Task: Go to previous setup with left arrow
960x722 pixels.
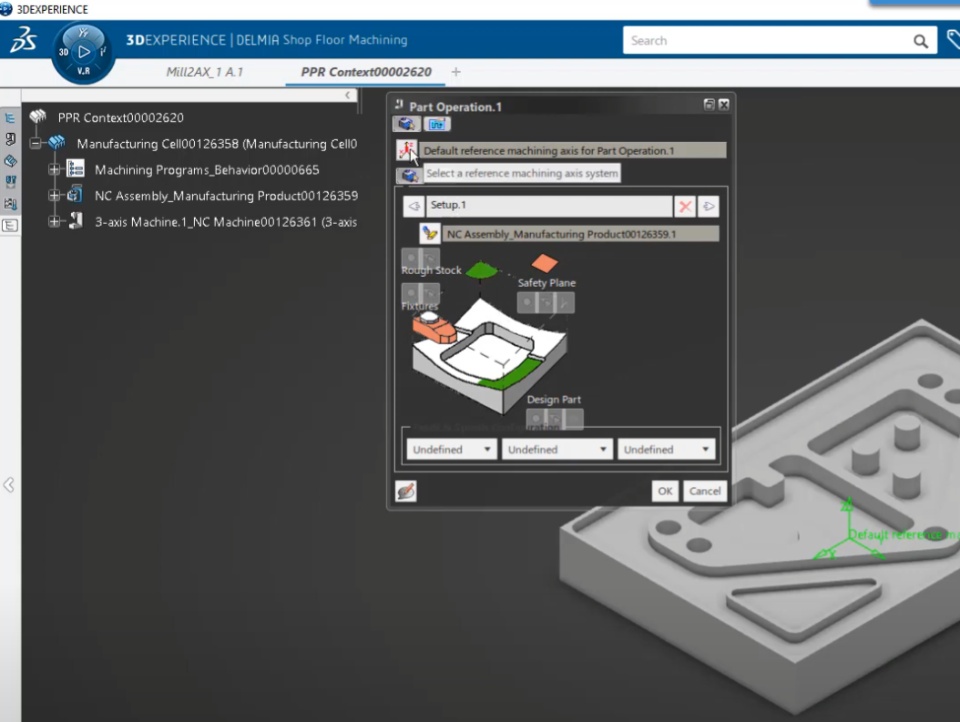Action: pos(414,206)
